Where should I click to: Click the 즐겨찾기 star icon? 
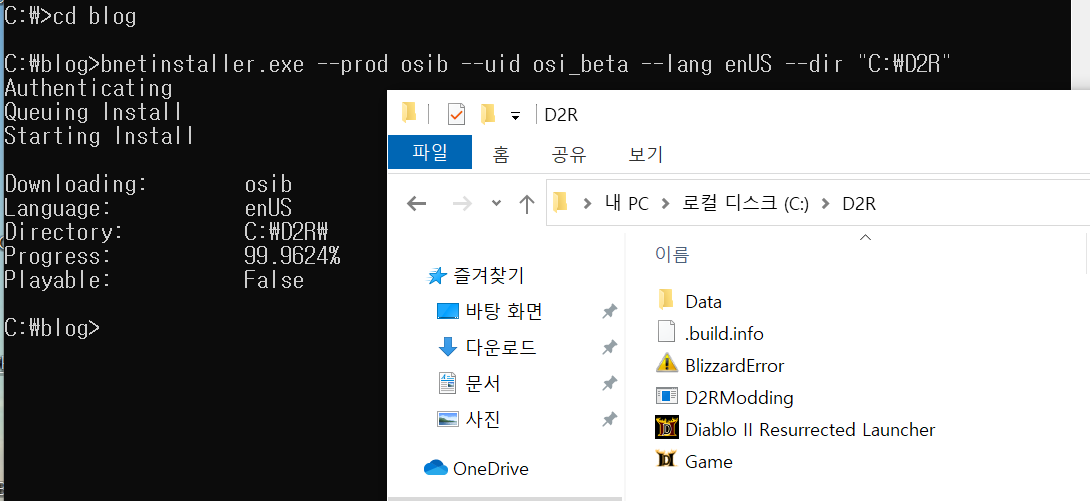coord(436,277)
